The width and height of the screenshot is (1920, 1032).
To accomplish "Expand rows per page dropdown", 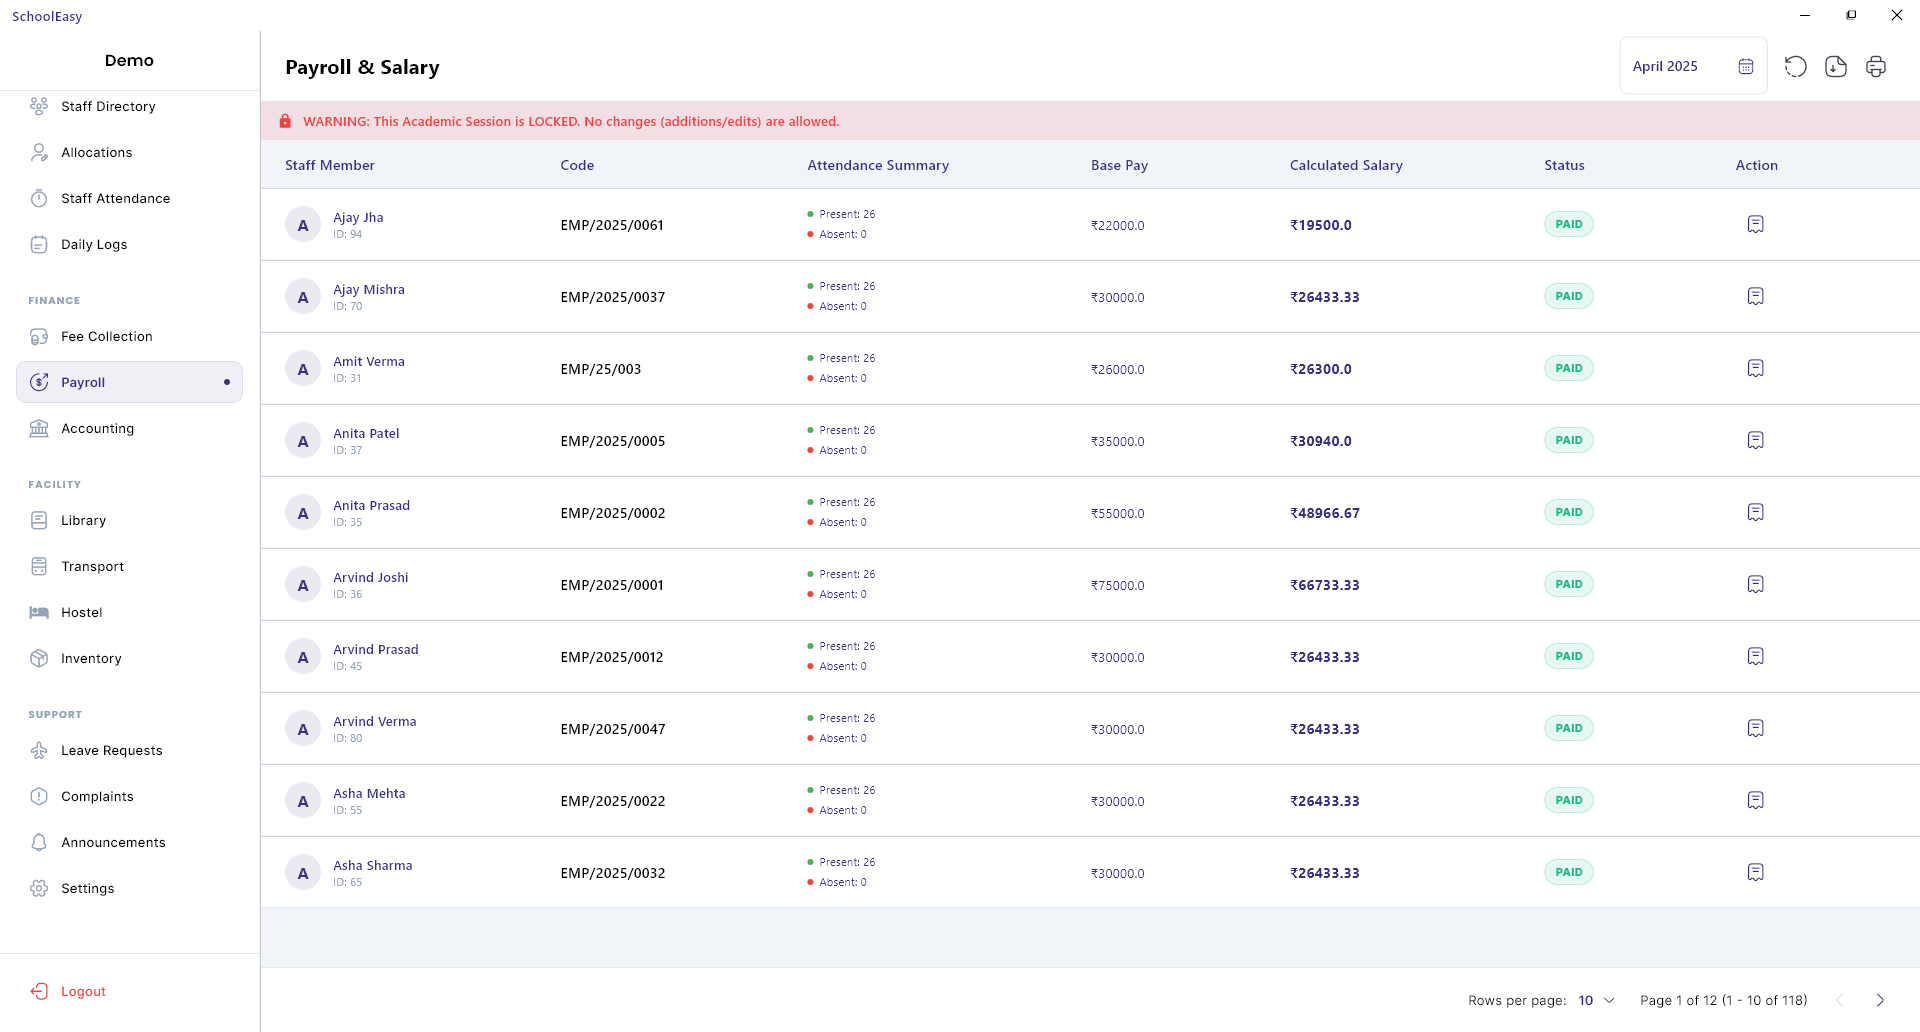I will [1596, 1000].
